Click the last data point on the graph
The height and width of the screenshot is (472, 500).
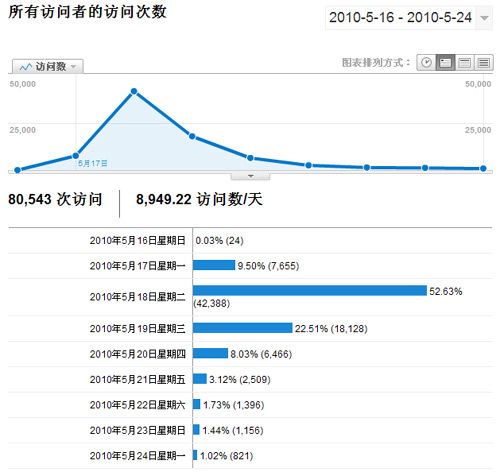point(483,169)
